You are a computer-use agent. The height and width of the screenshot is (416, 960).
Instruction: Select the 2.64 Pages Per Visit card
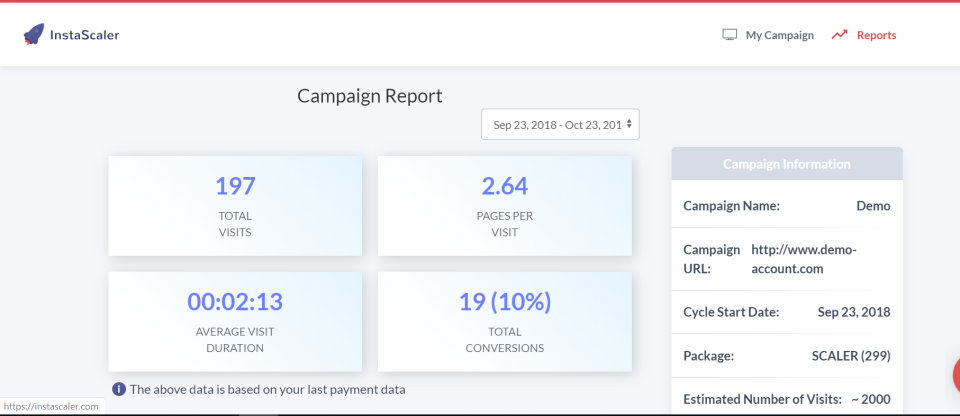[x=504, y=206]
